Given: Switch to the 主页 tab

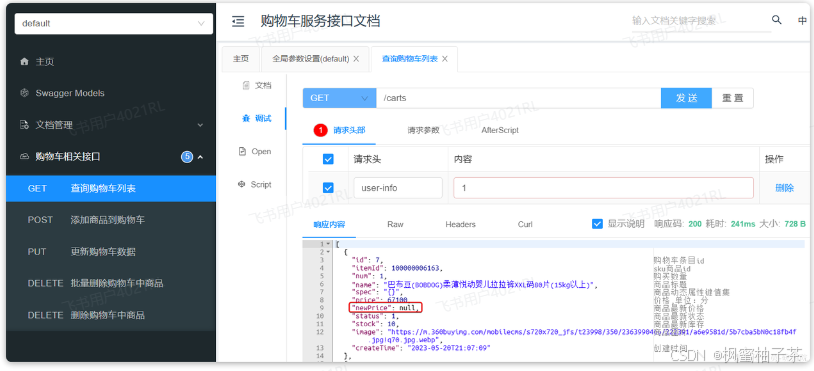Looking at the screenshot, I should click(x=241, y=59).
